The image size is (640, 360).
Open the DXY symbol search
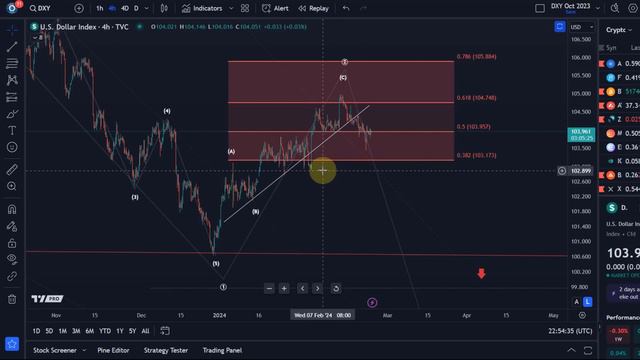coord(40,8)
